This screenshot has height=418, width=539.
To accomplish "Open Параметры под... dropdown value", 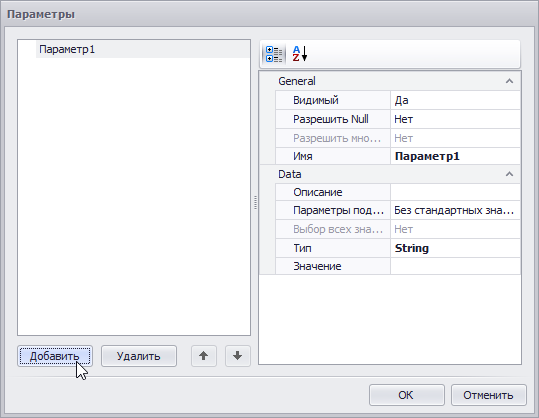I will 455,210.
